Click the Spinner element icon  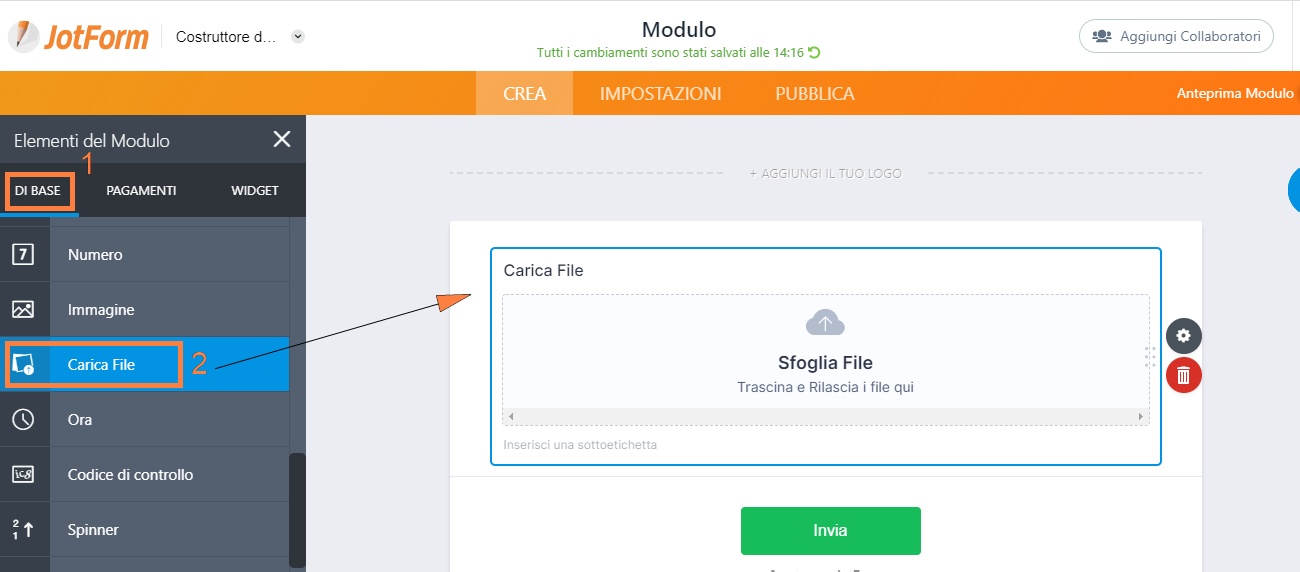click(23, 529)
